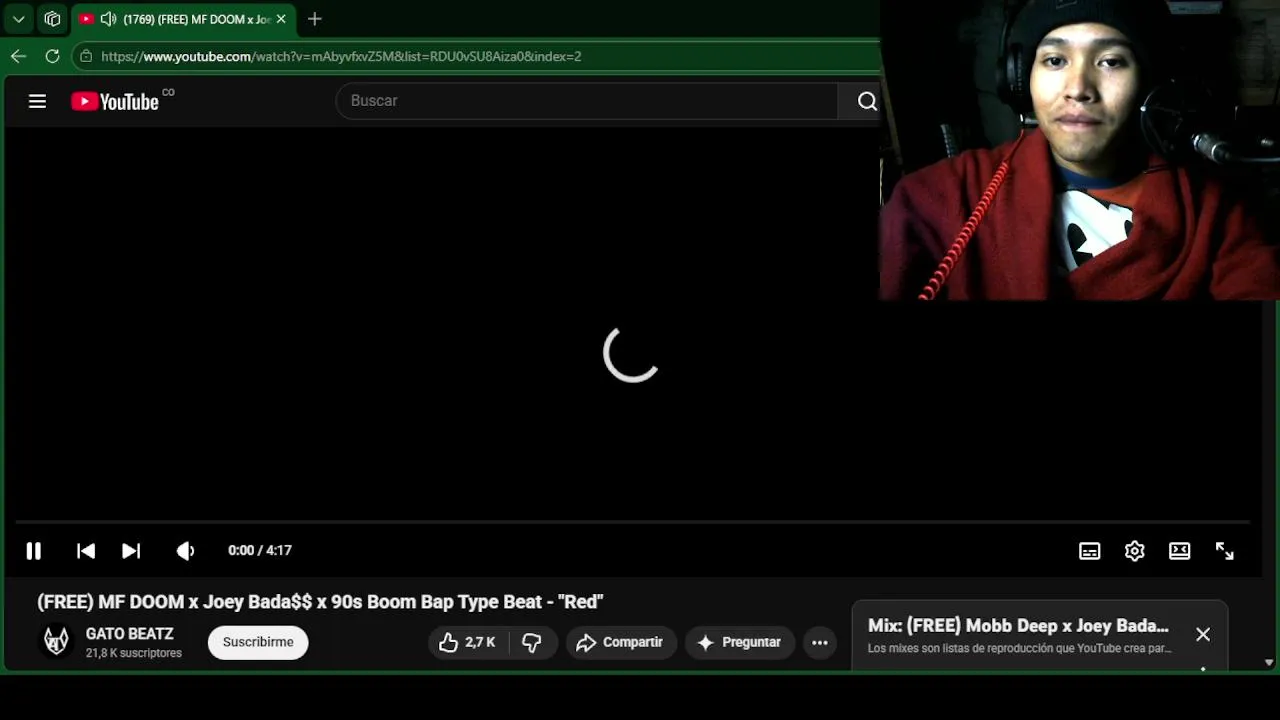Open player settings gear

point(1134,551)
